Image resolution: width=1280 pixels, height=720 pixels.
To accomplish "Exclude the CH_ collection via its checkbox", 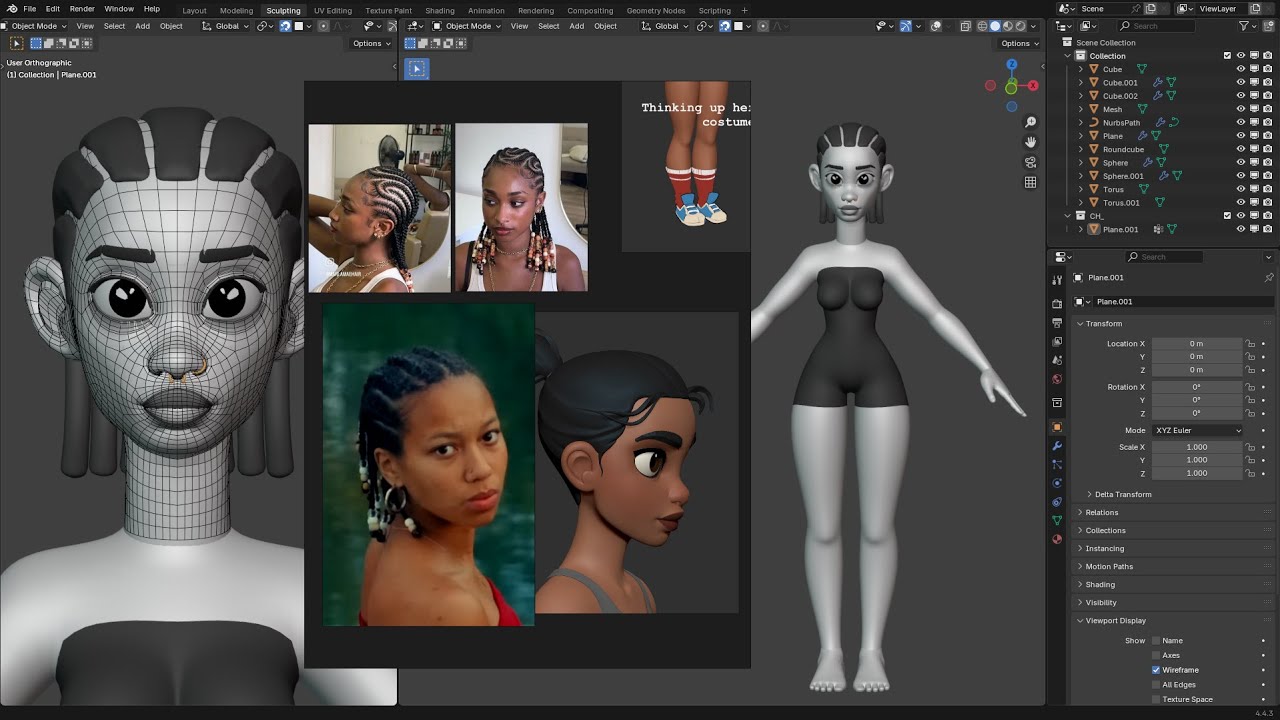I will [x=1227, y=216].
